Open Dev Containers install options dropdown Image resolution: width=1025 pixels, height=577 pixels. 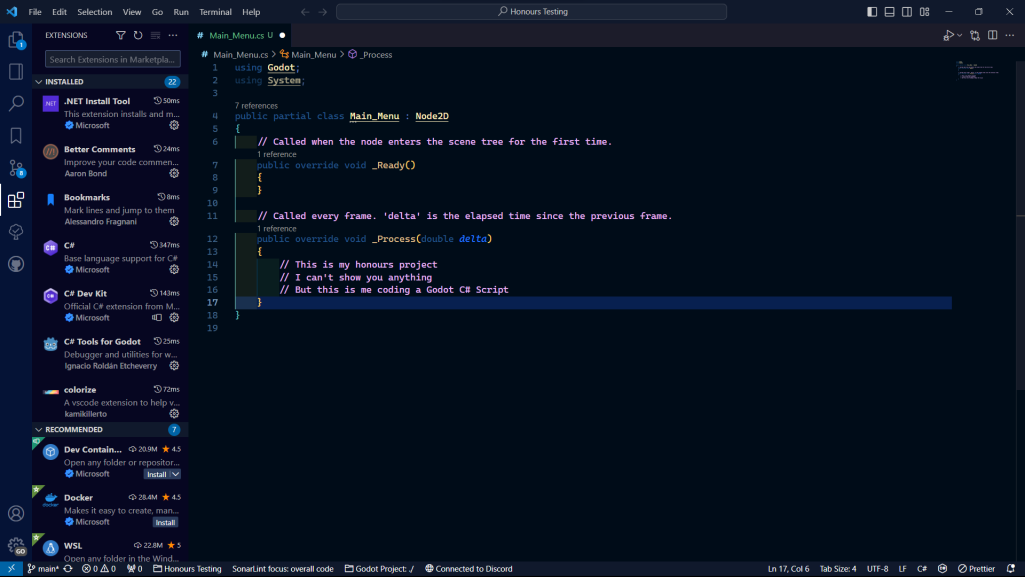coord(173,473)
